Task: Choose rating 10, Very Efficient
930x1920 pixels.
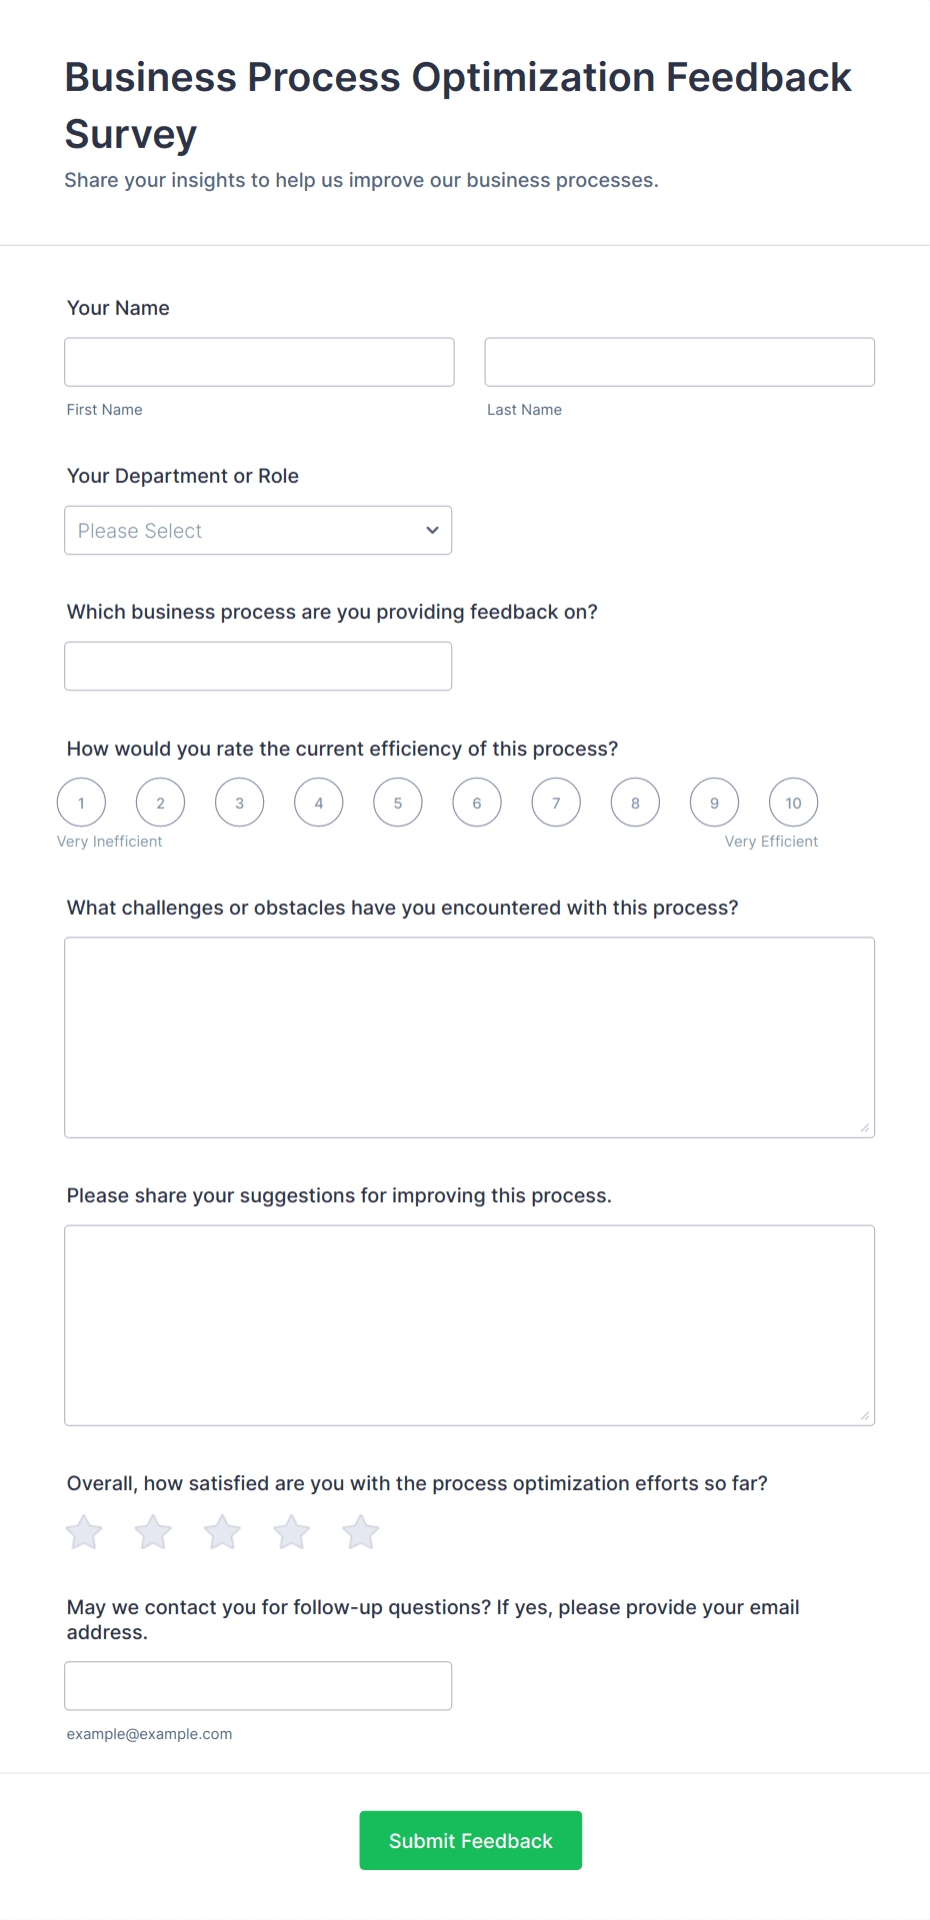Action: (x=793, y=802)
